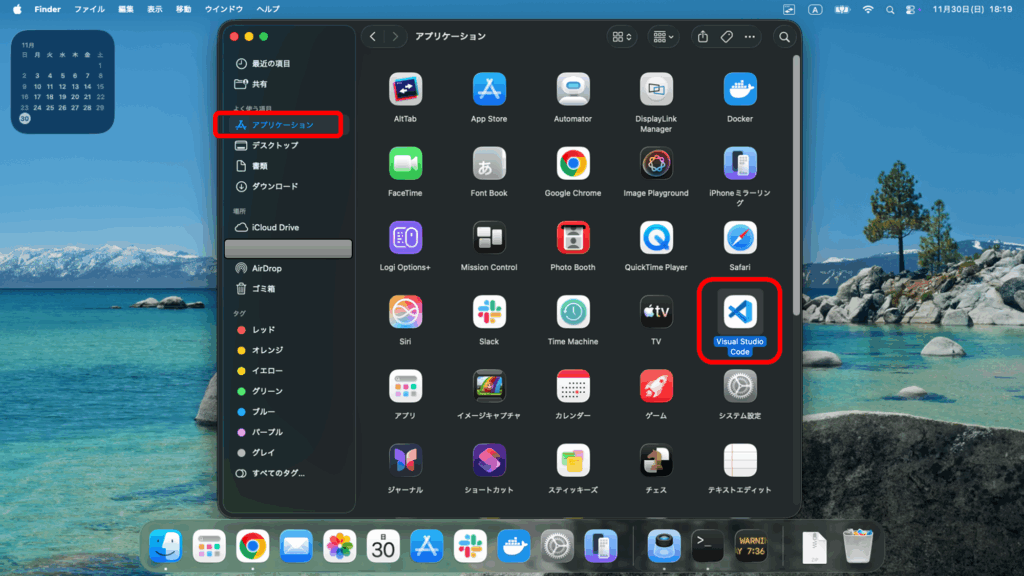The image size is (1024, 576).
Task: Open the view mode switcher dropdown
Action: pos(621,37)
